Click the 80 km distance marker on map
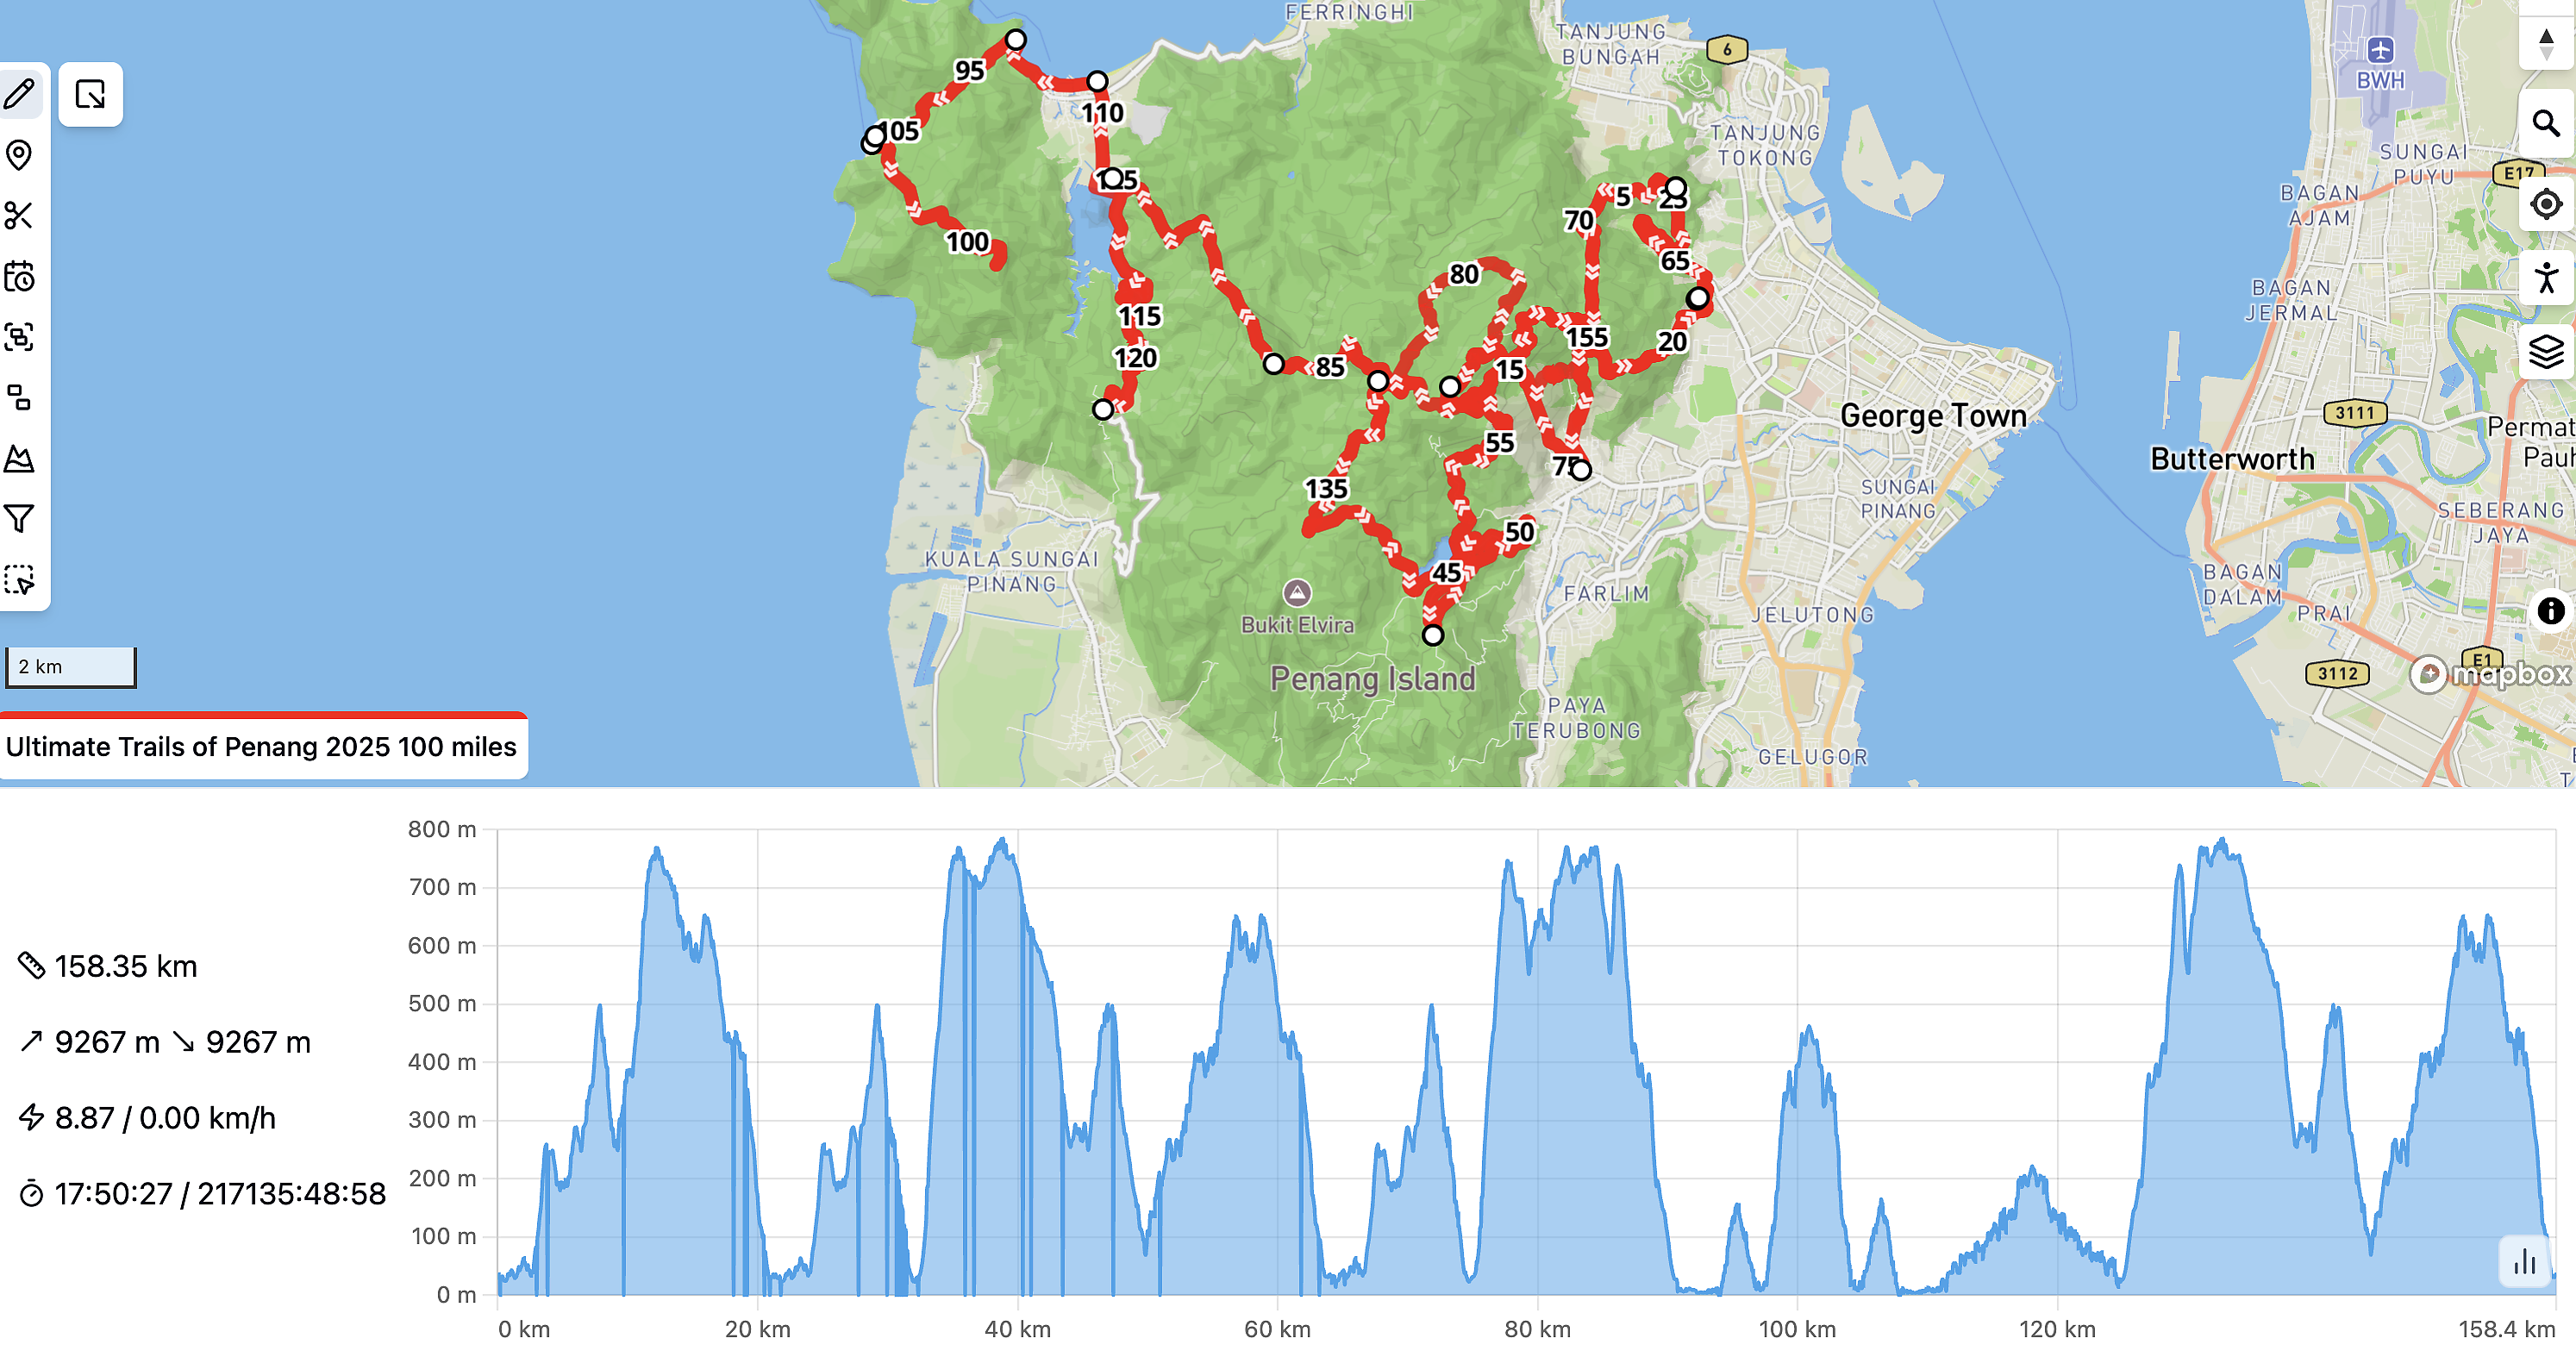Viewport: 2576px width, 1357px height. [x=1464, y=275]
